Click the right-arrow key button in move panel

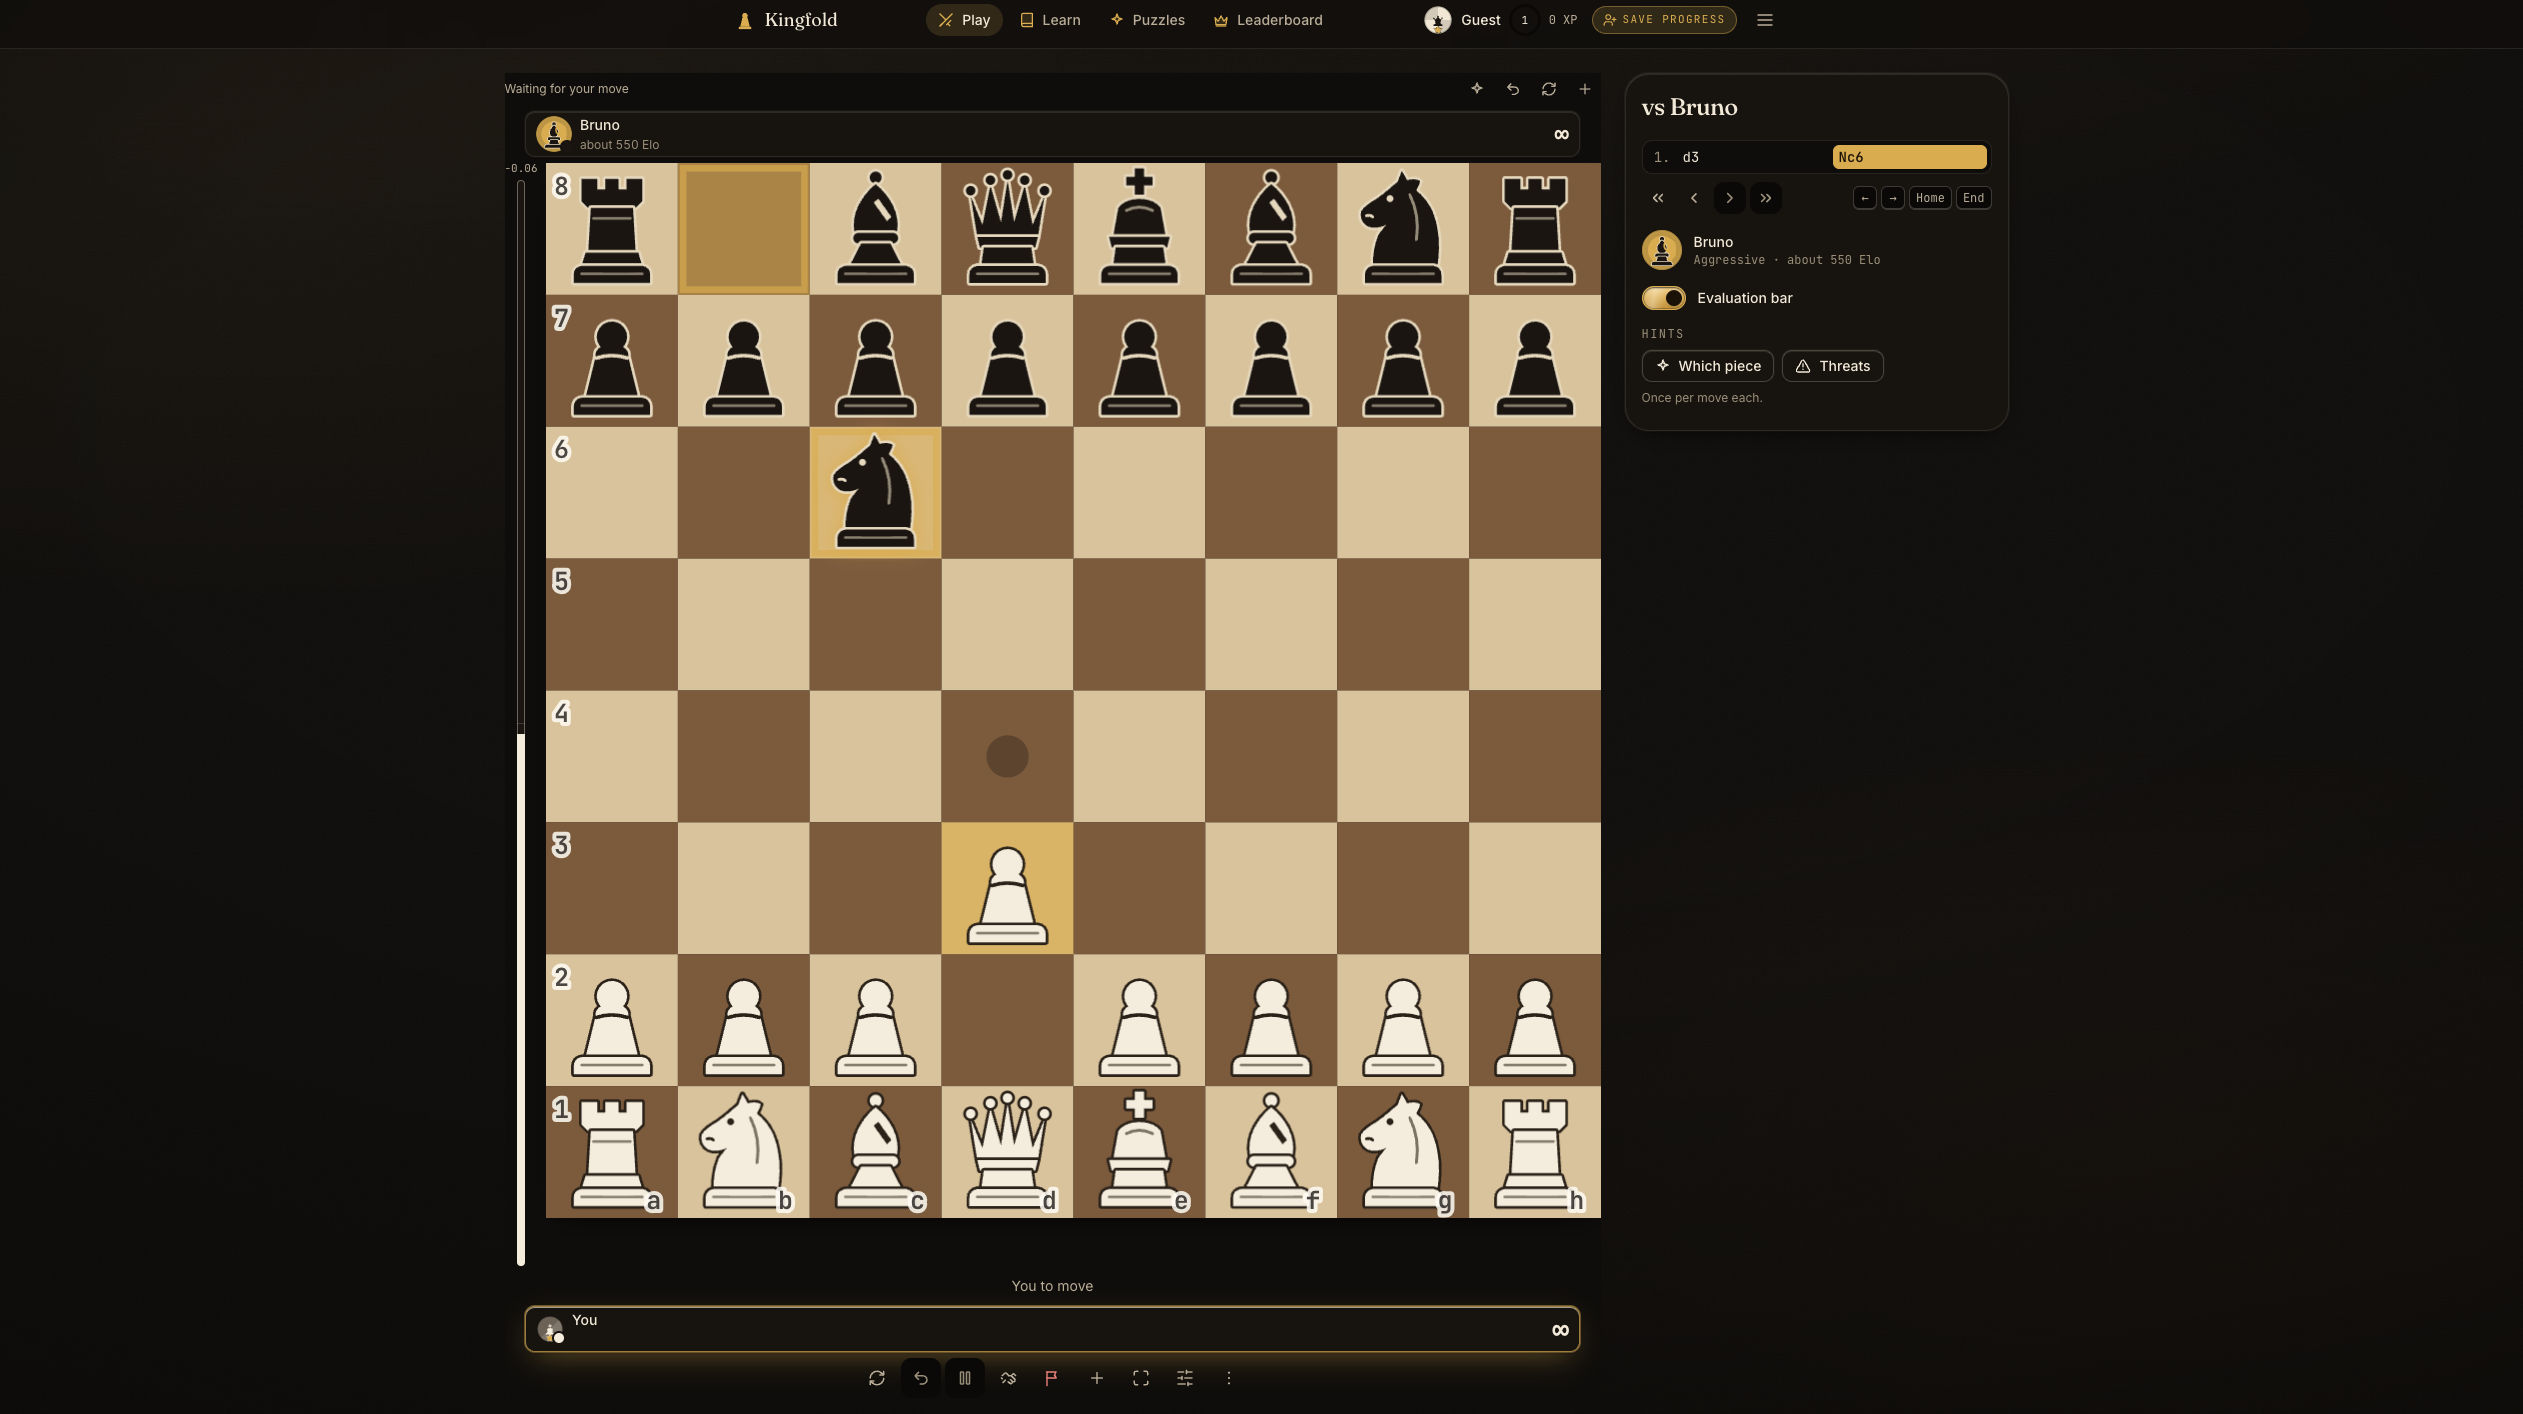(x=1892, y=198)
